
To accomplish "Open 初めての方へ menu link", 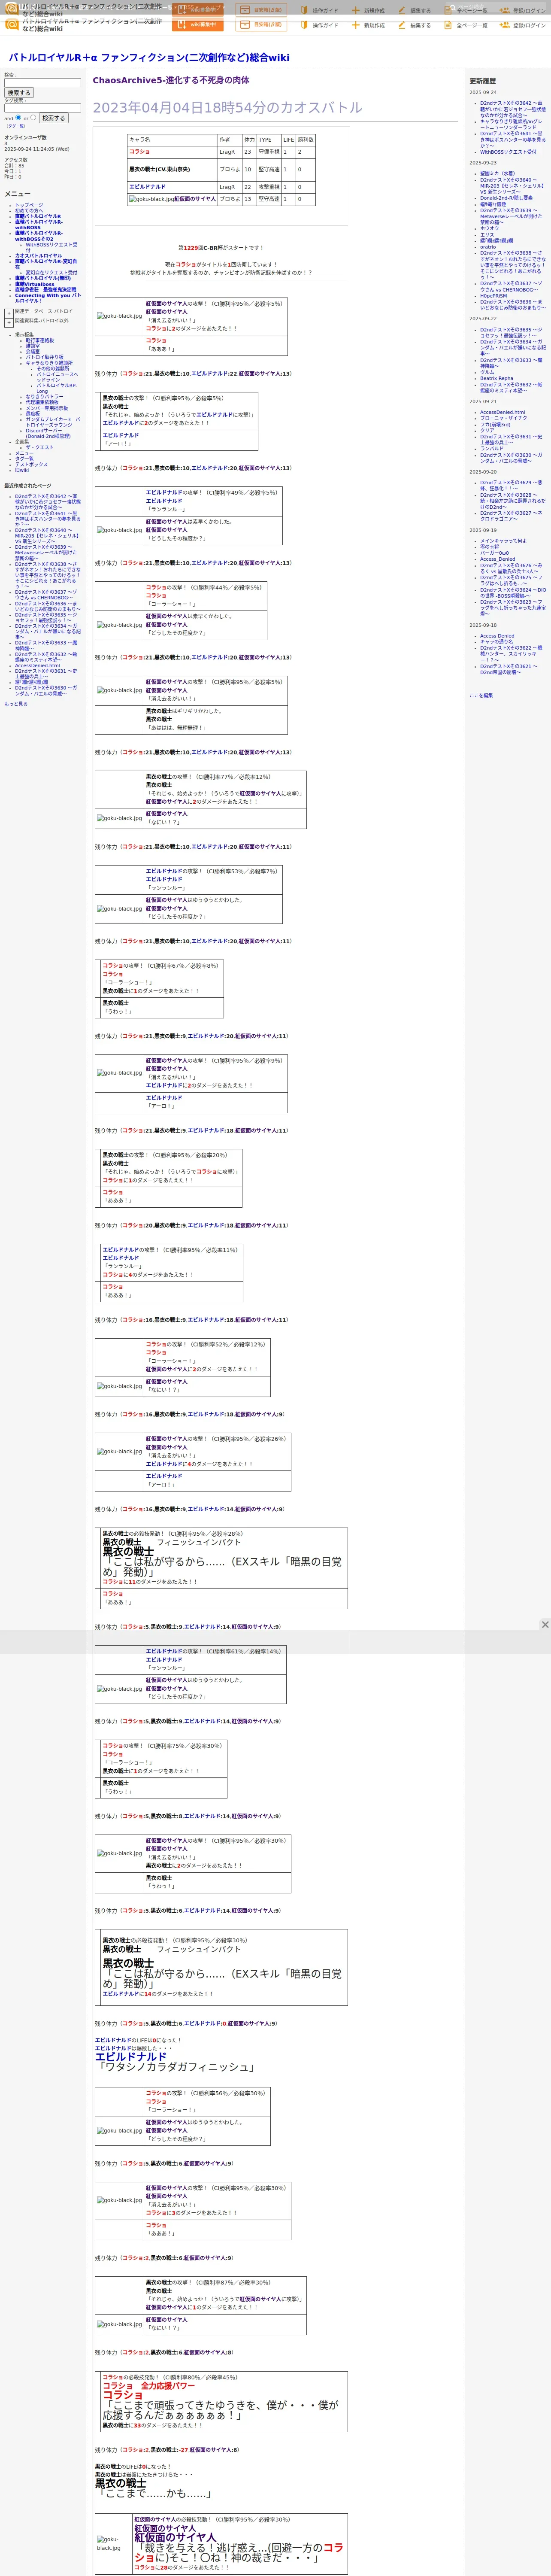I will 29,211.
